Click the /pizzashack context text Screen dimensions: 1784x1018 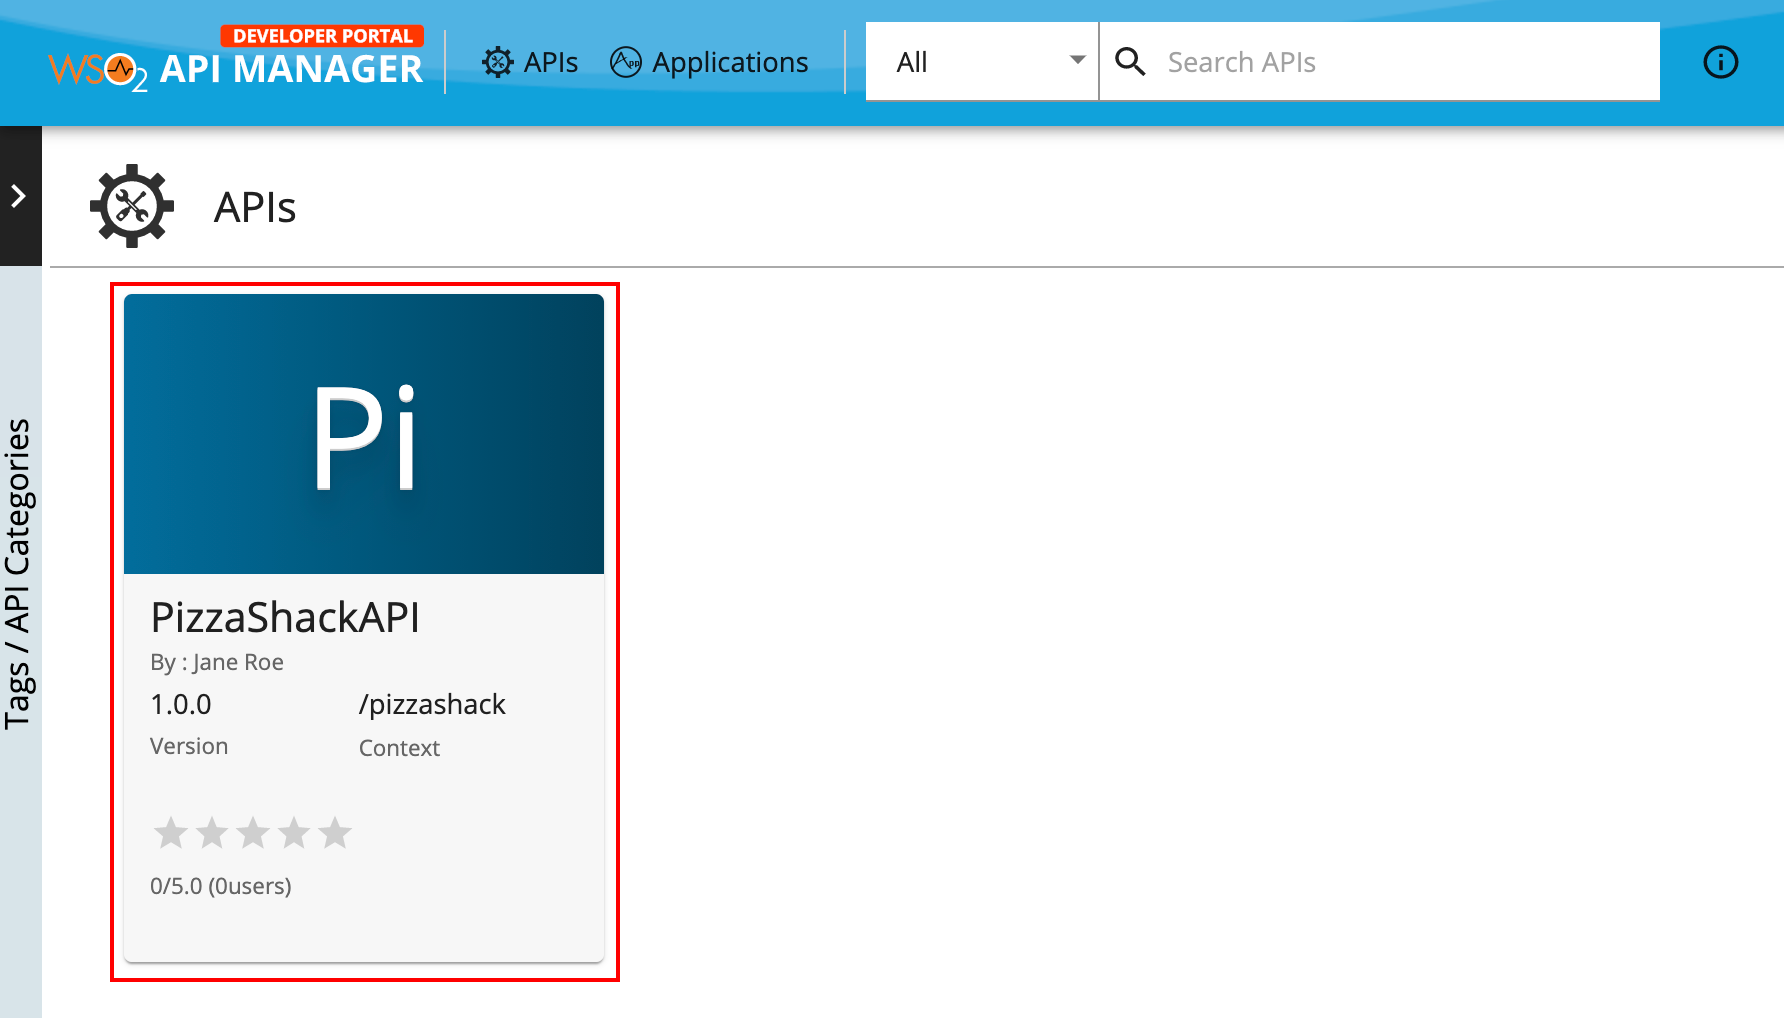432,705
